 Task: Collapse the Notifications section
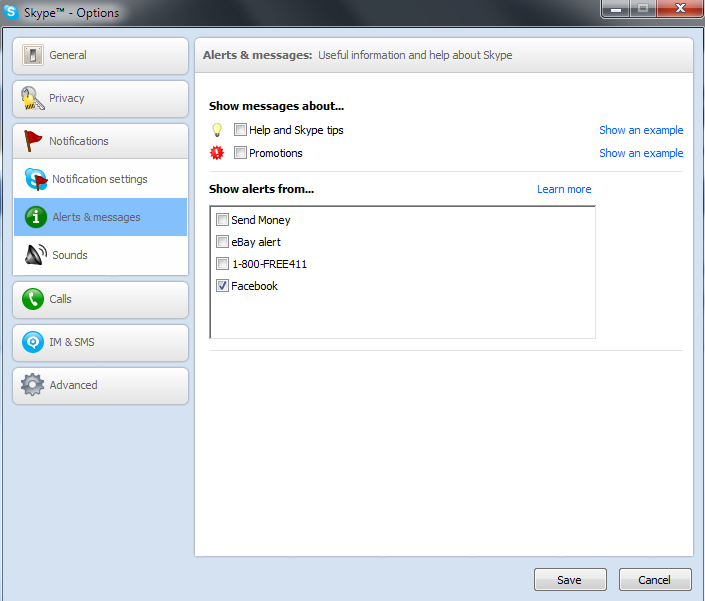tap(100, 141)
